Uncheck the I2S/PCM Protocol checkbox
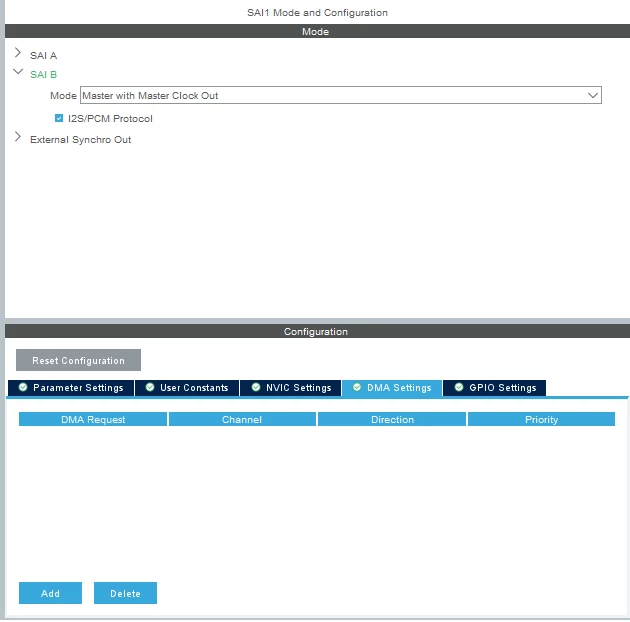The image size is (630, 622). pyautogui.click(x=59, y=118)
